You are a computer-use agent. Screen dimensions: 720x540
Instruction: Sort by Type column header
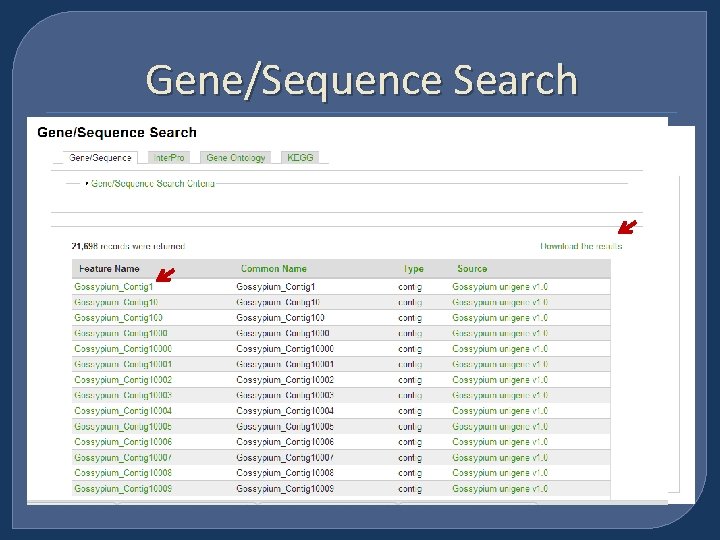pyautogui.click(x=413, y=269)
